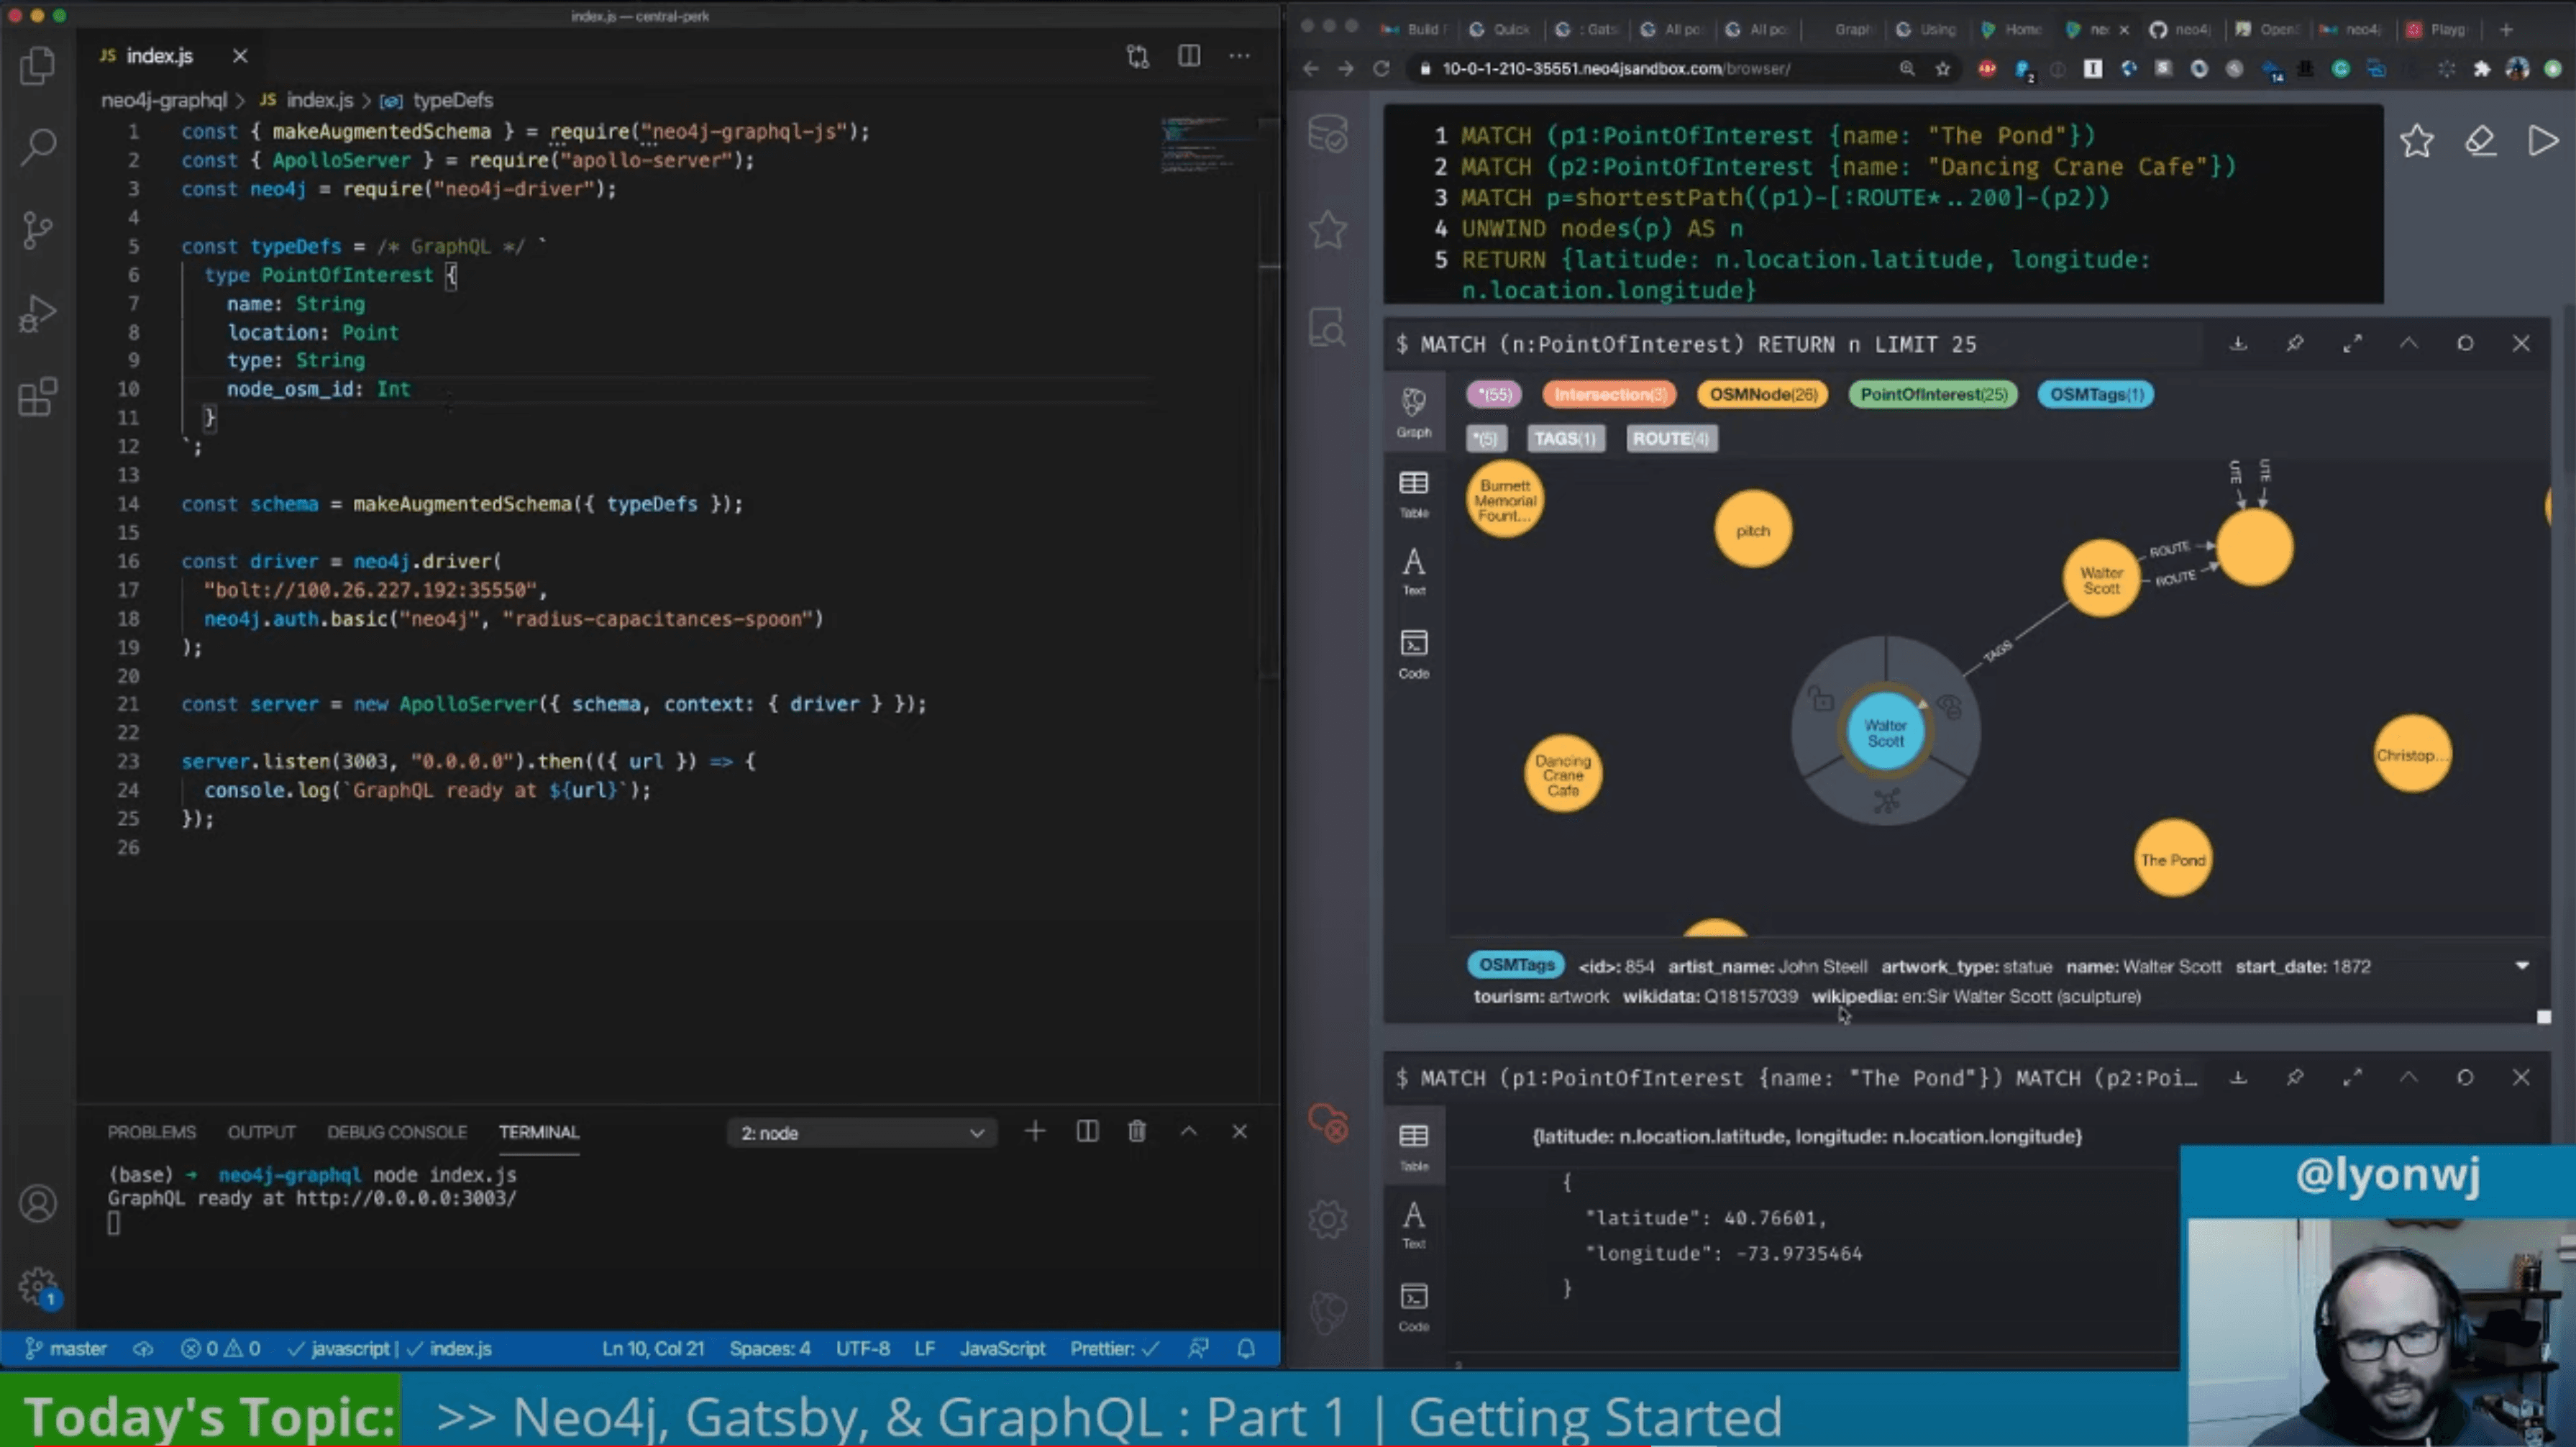Collapse the PointOfInterest result frame
The height and width of the screenshot is (1447, 2576).
click(x=2408, y=344)
